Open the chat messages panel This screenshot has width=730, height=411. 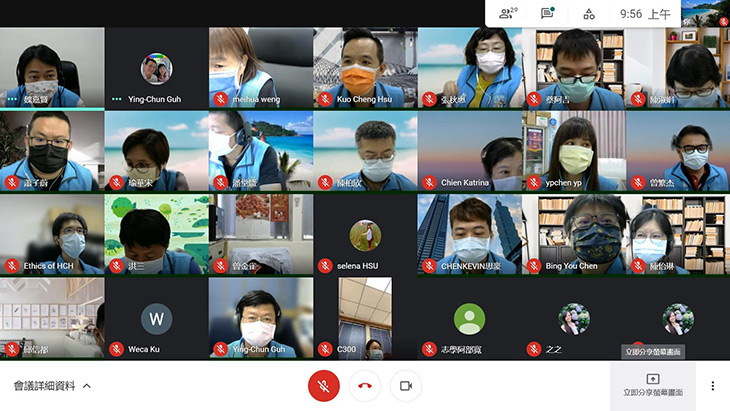547,14
